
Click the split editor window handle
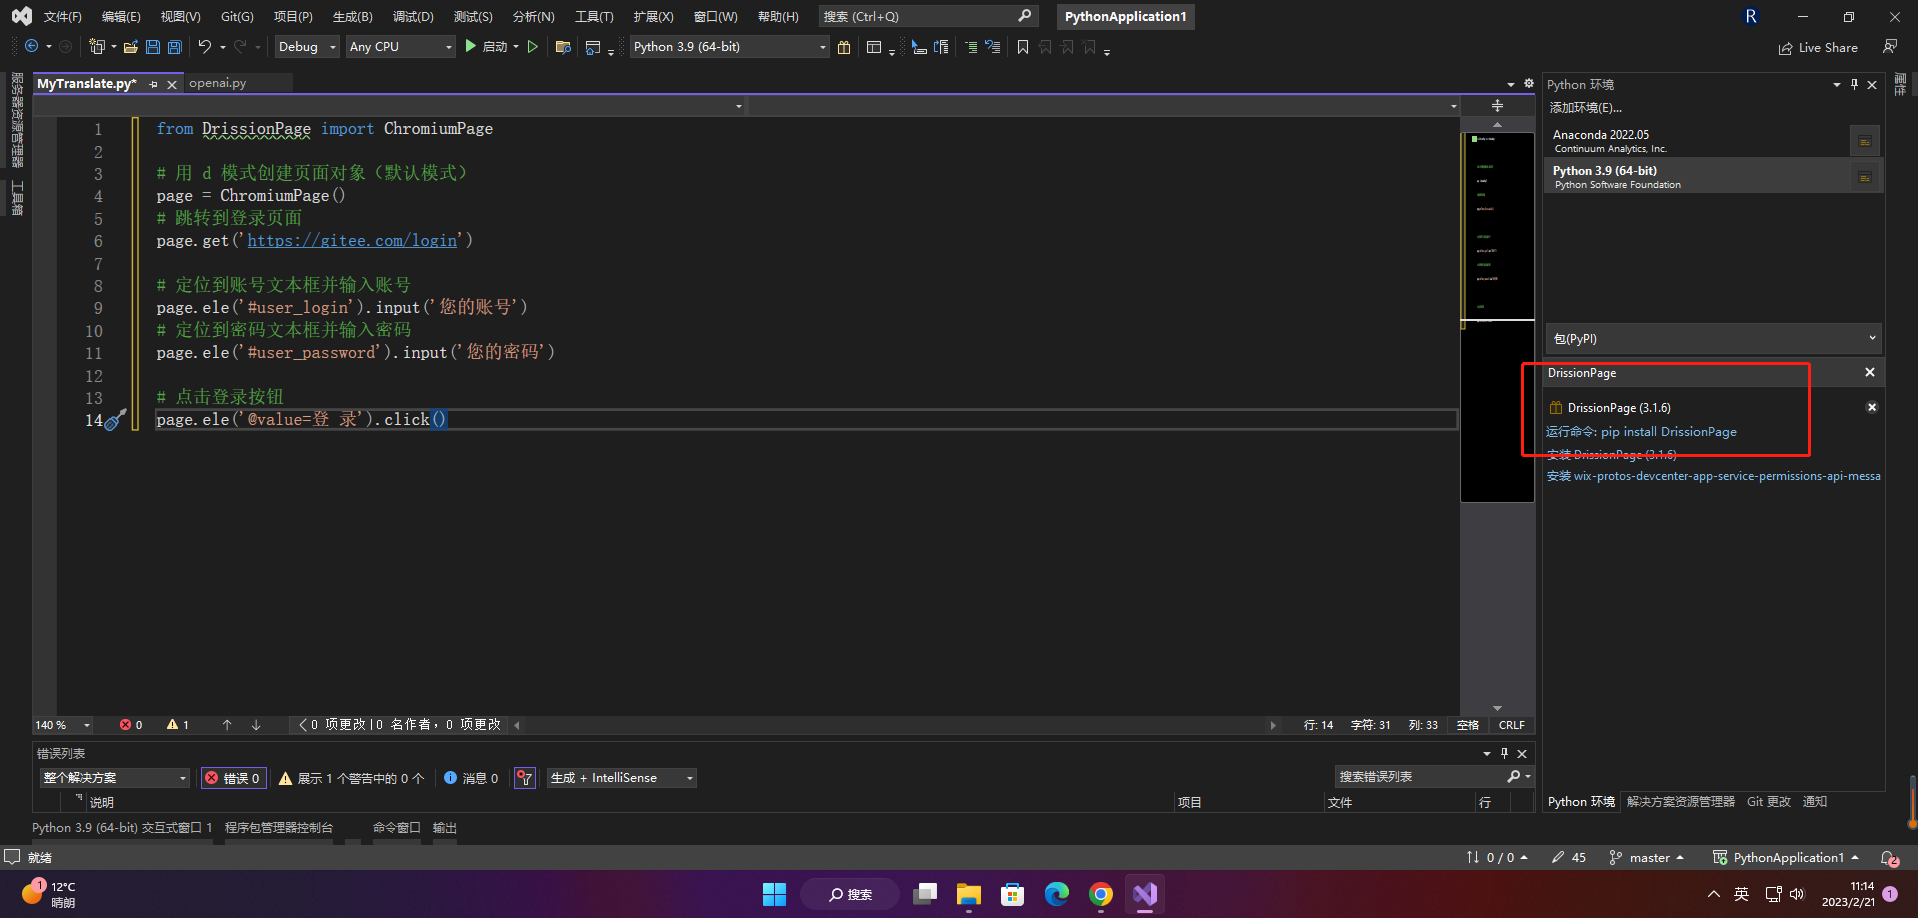[x=1497, y=105]
